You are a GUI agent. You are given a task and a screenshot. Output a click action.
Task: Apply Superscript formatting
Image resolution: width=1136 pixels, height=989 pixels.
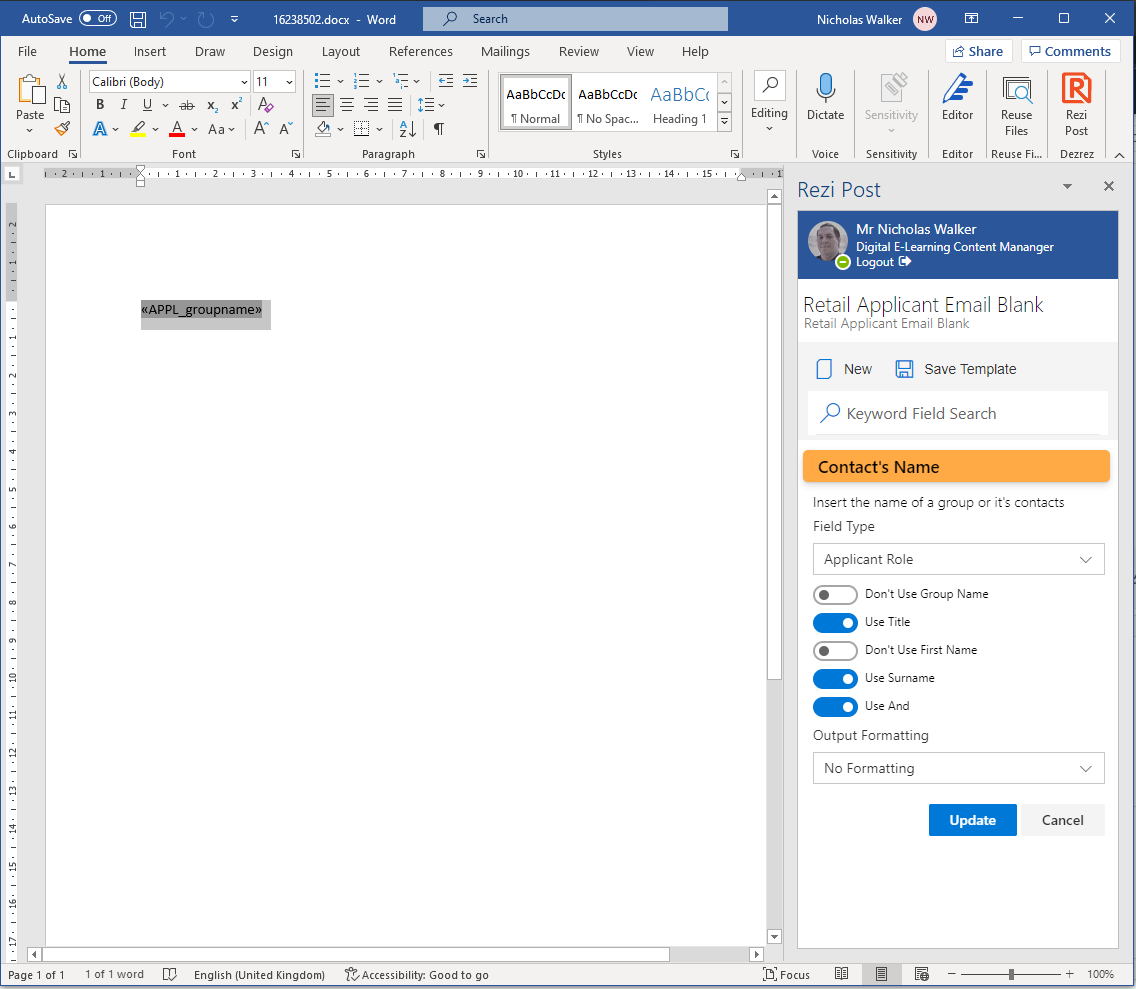(236, 104)
